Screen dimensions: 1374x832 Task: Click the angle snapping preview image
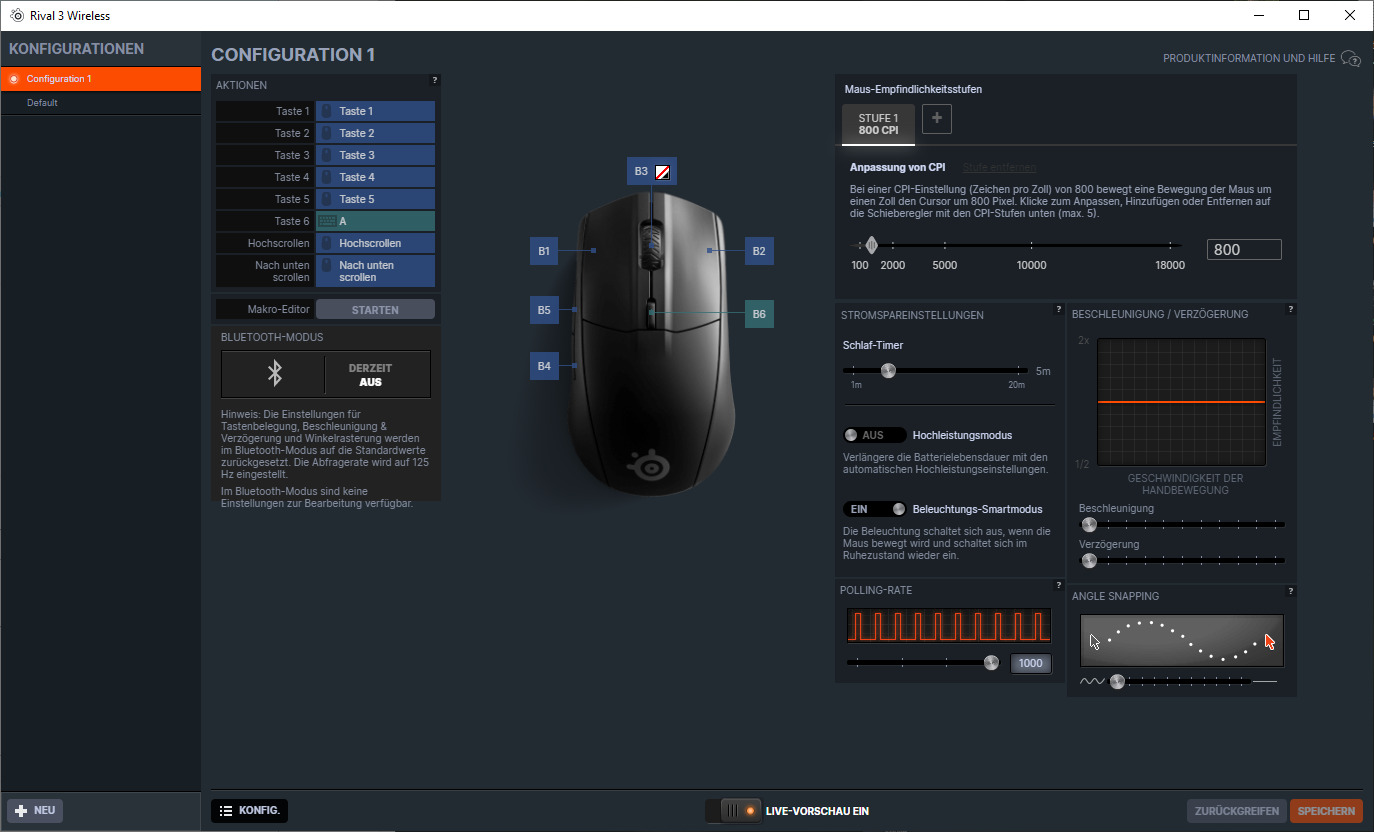pyautogui.click(x=1182, y=640)
